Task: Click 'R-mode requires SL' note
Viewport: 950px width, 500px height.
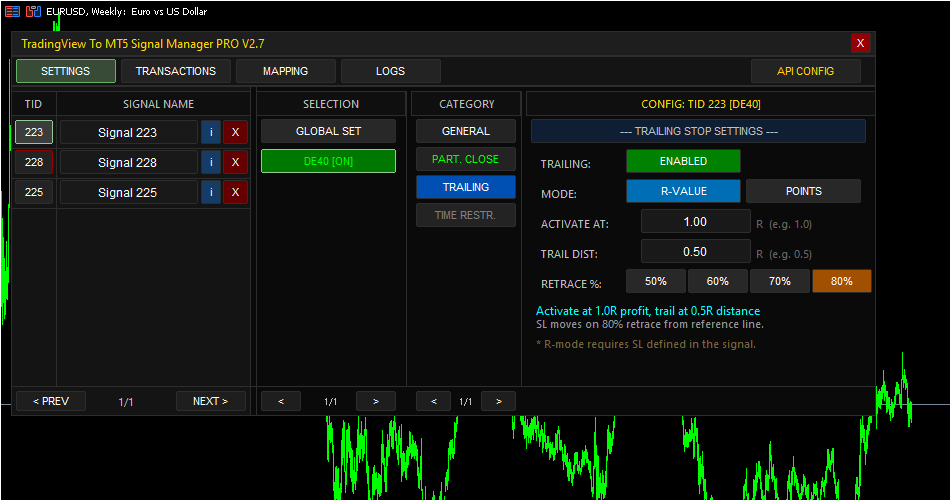Action: click(x=646, y=344)
